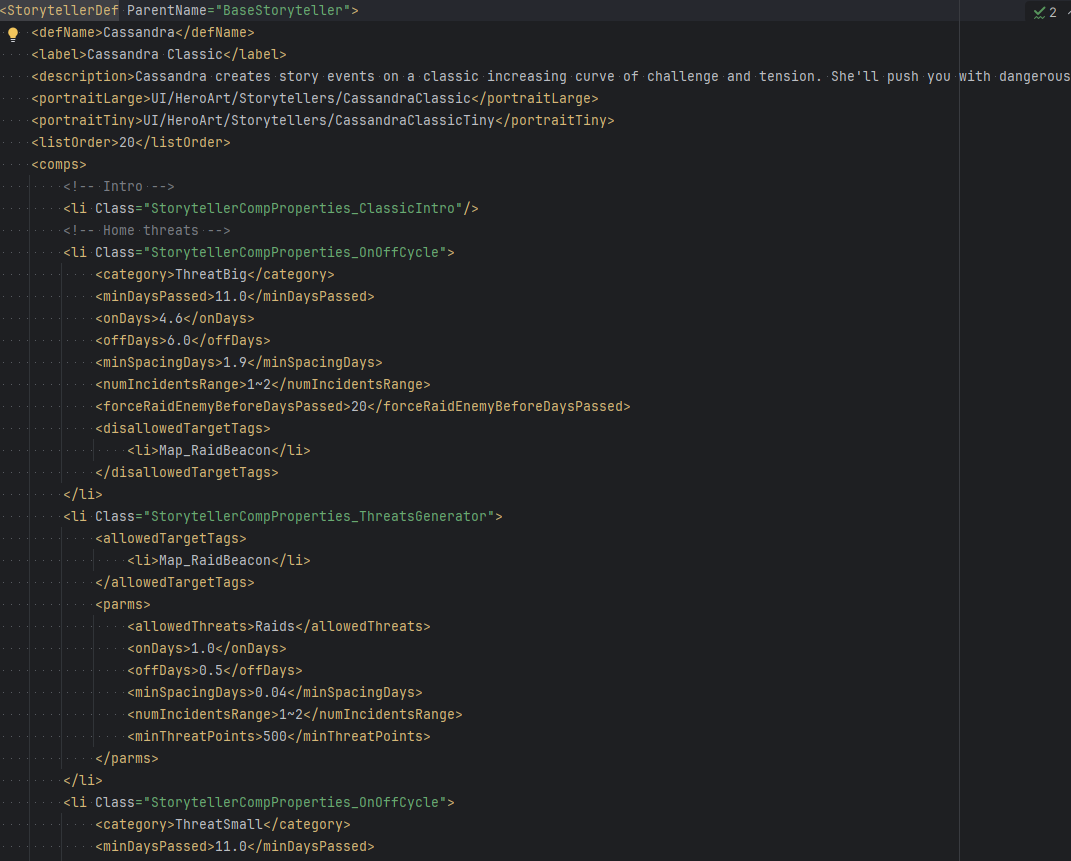Place cursor in the description text line
The height and width of the screenshot is (861, 1071).
(x=551, y=76)
